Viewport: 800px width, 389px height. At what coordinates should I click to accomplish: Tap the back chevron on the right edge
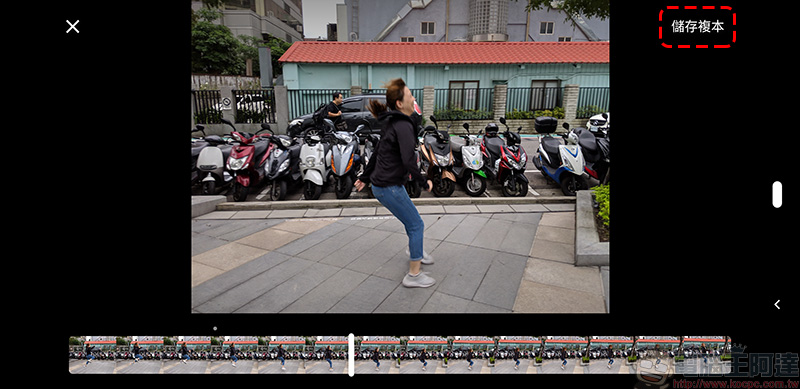pos(777,304)
